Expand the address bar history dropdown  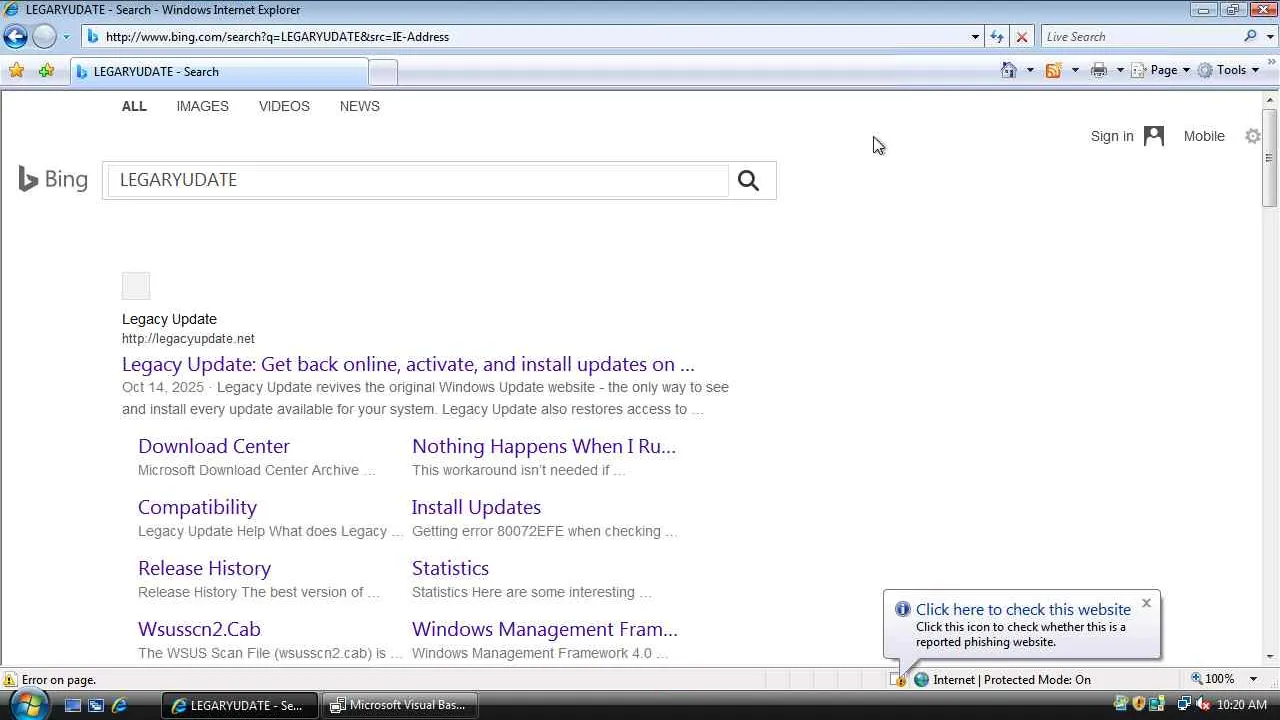(975, 37)
